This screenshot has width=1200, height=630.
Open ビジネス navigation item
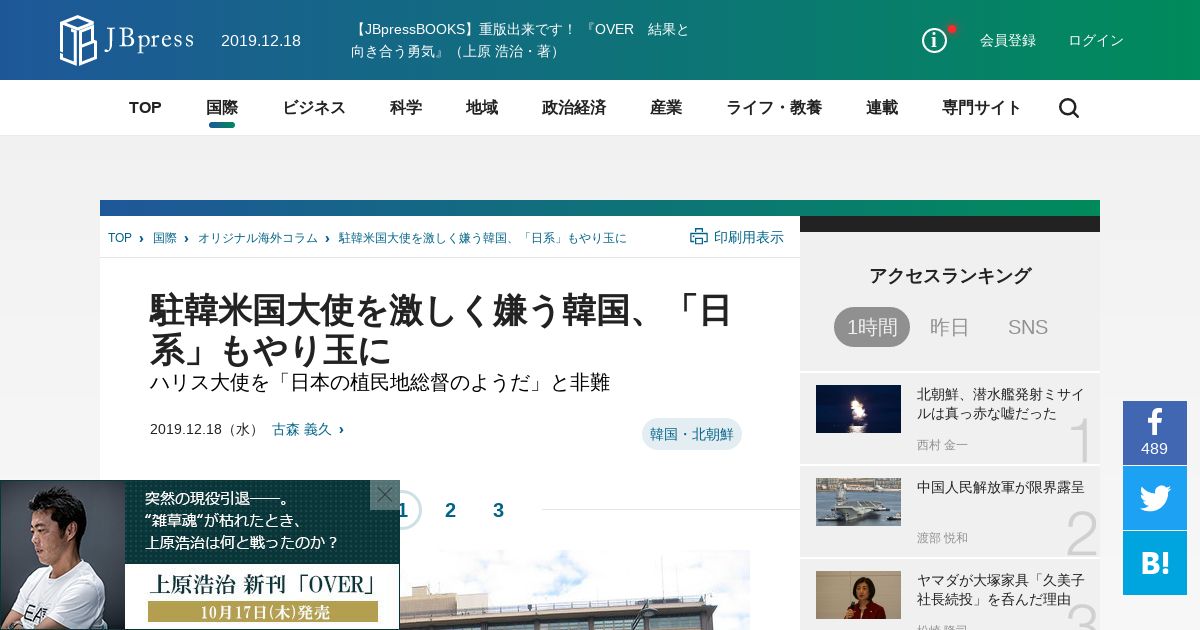pyautogui.click(x=314, y=108)
